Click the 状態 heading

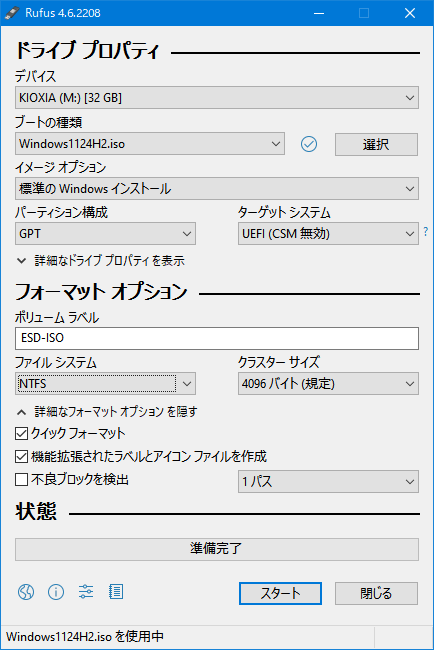[36, 511]
